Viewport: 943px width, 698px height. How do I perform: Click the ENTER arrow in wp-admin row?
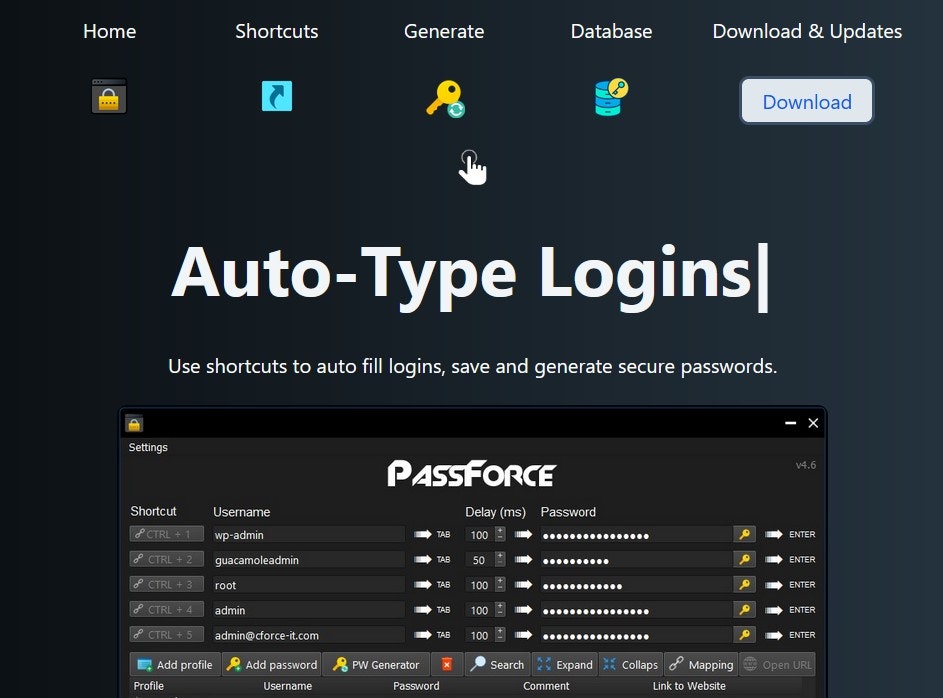click(773, 534)
